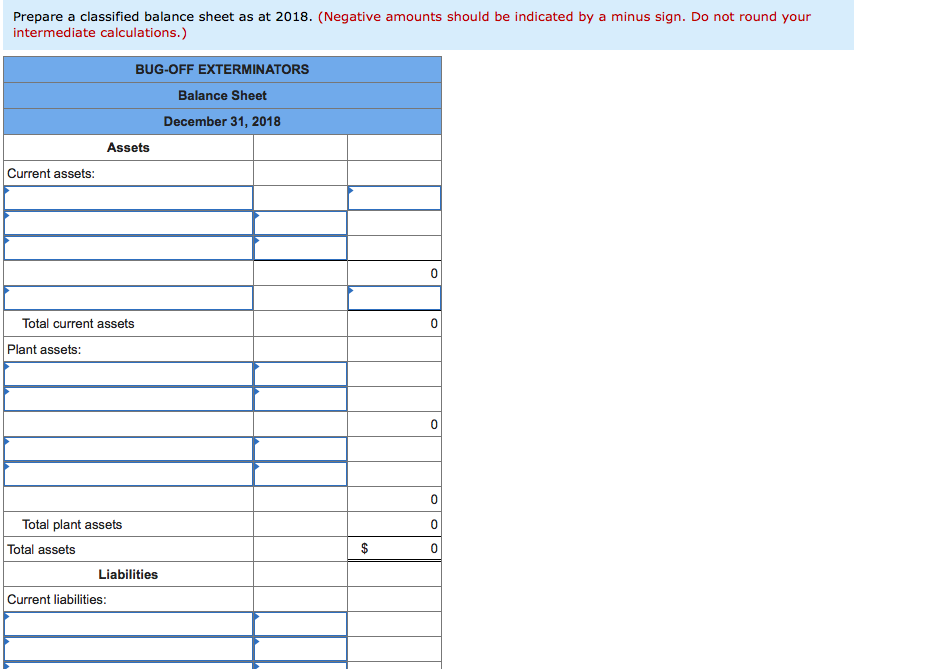Select the Liabilities section header cell
The height and width of the screenshot is (669, 944).
point(128,574)
